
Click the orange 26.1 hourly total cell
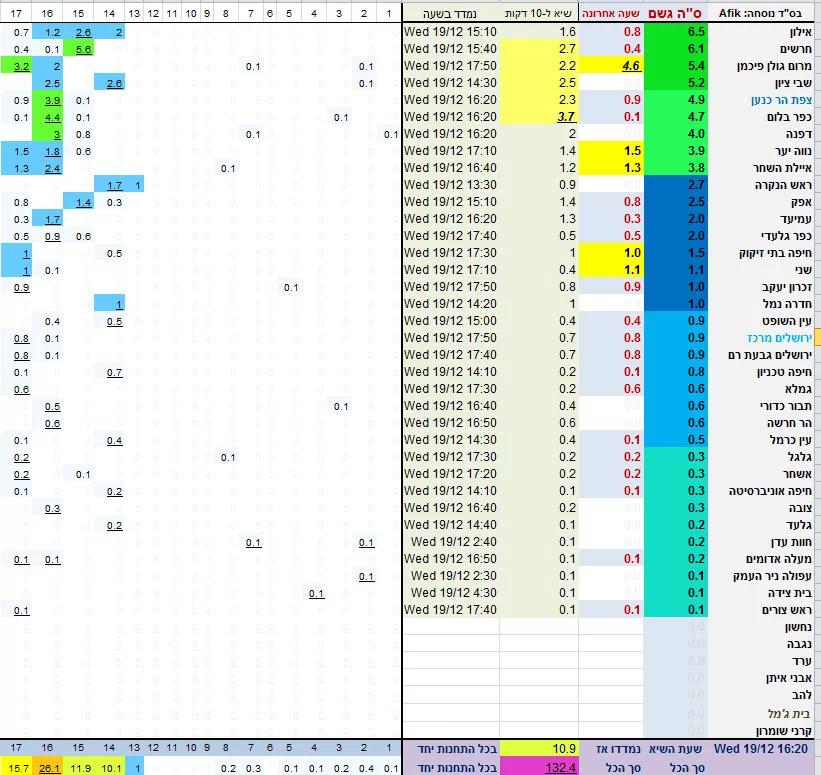(x=47, y=767)
